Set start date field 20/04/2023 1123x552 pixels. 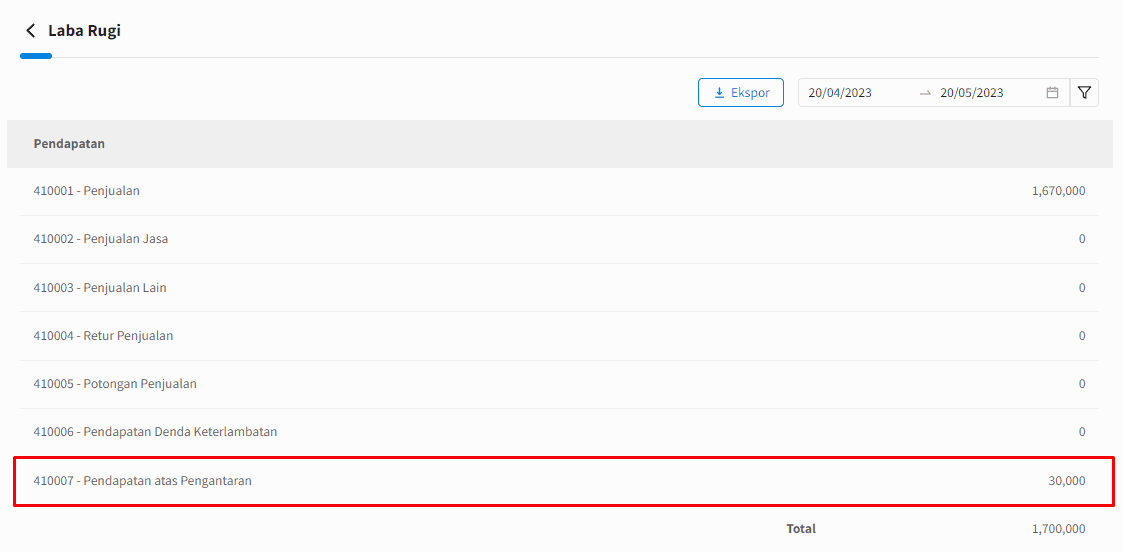click(x=840, y=92)
